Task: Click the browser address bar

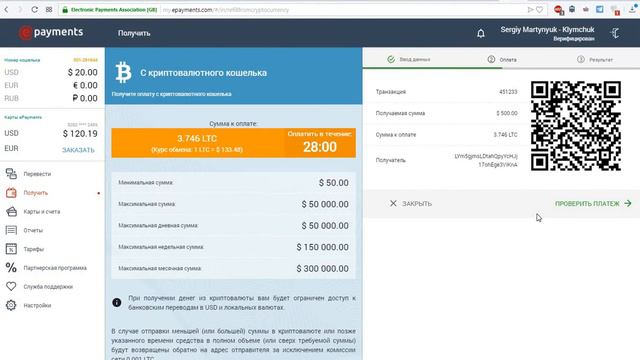Action: 302,9
